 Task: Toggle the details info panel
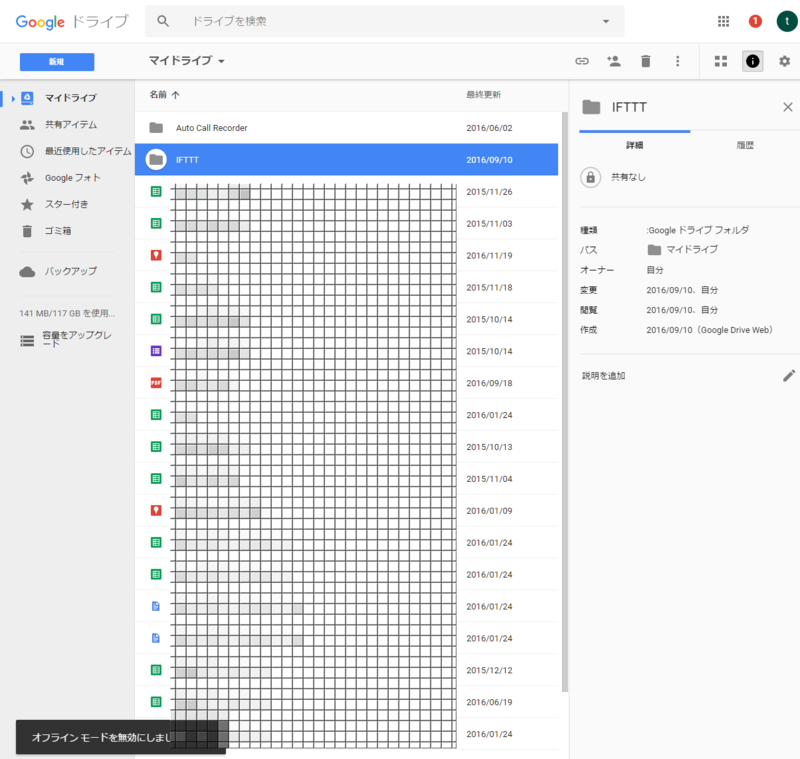[752, 61]
